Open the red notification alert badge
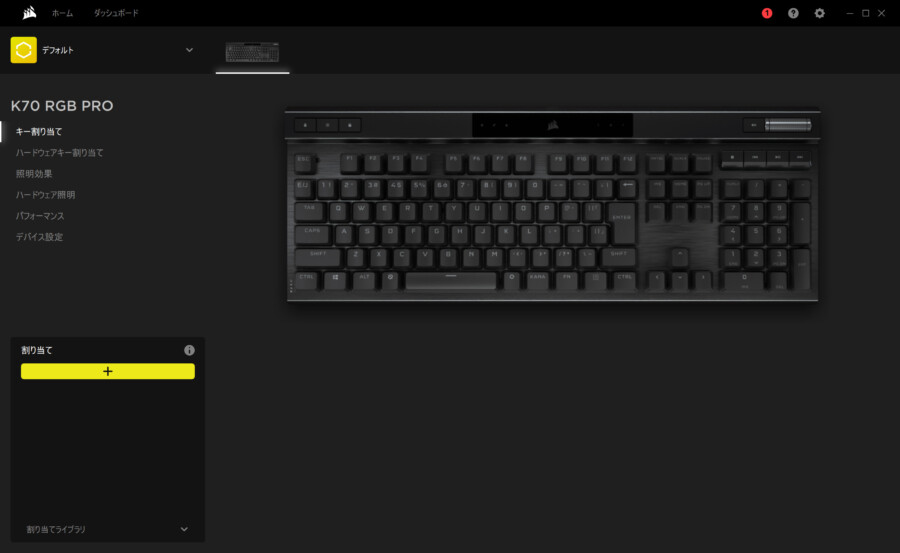900x553 pixels. (767, 13)
